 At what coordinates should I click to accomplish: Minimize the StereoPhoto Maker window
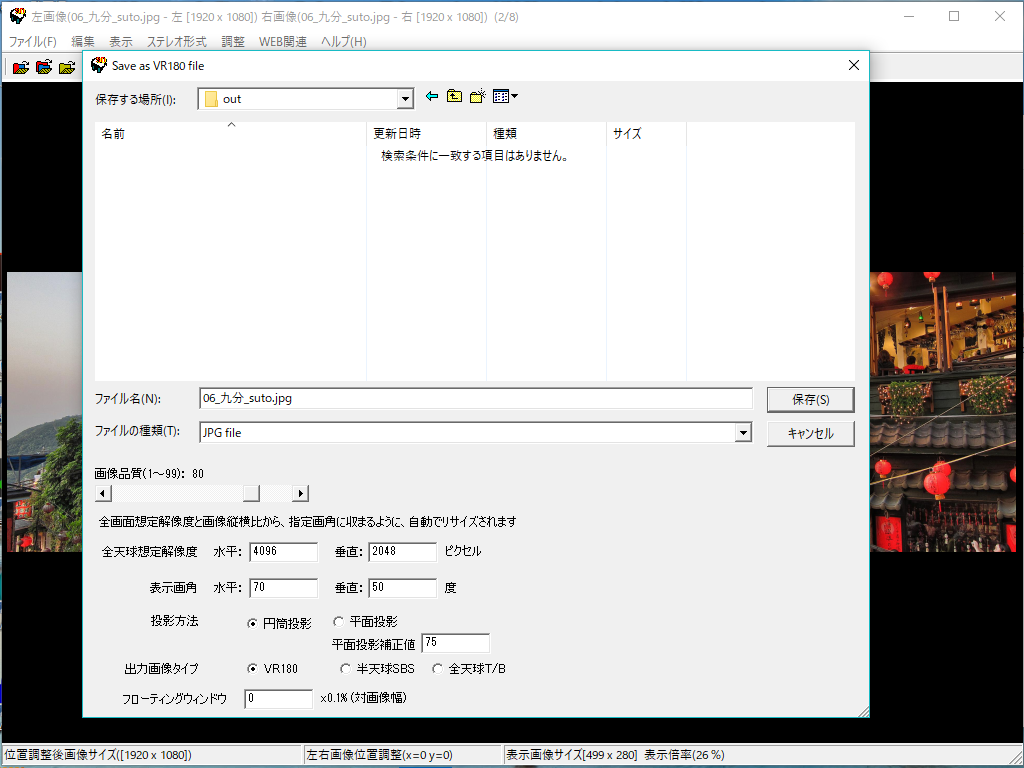[908, 16]
